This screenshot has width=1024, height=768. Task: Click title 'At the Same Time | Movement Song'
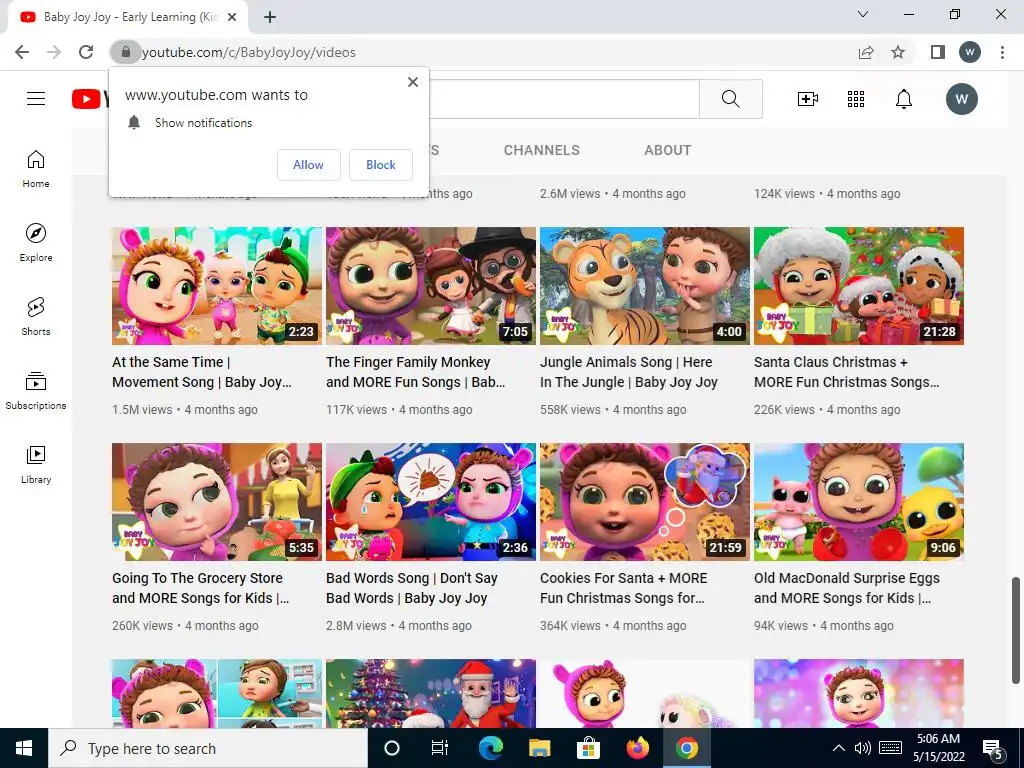(202, 372)
